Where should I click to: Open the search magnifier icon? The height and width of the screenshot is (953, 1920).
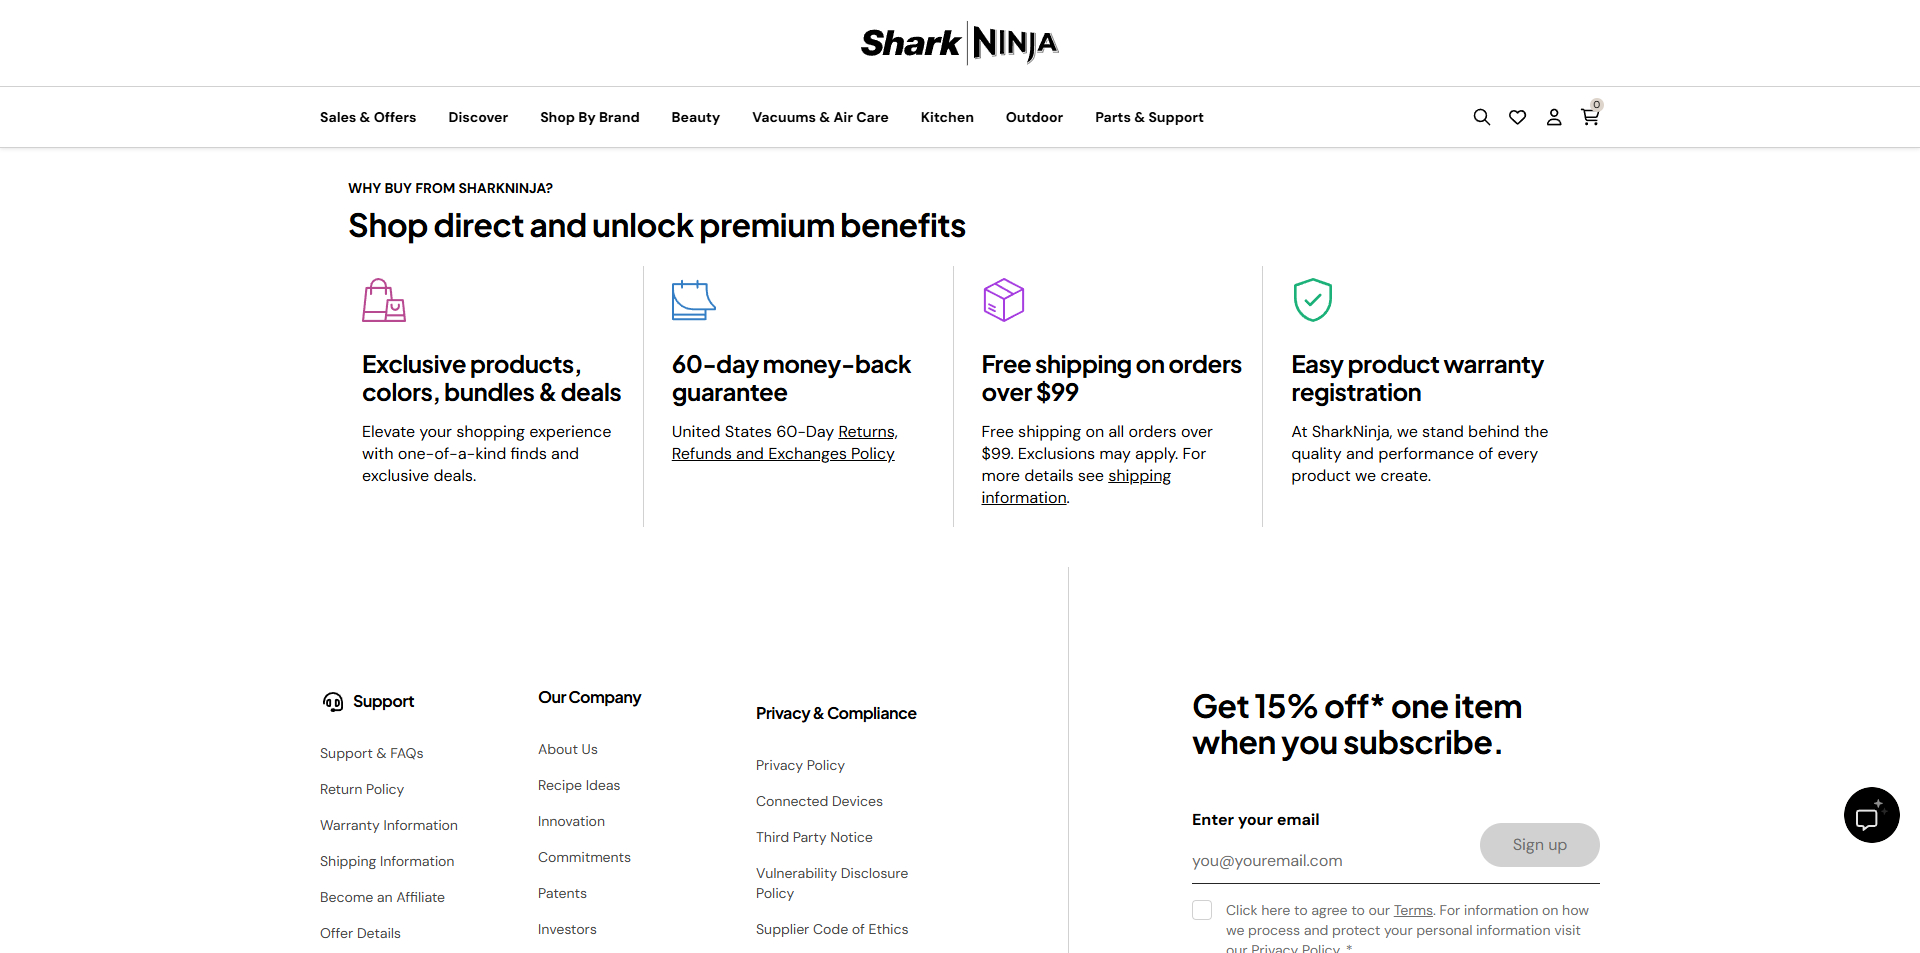point(1481,117)
